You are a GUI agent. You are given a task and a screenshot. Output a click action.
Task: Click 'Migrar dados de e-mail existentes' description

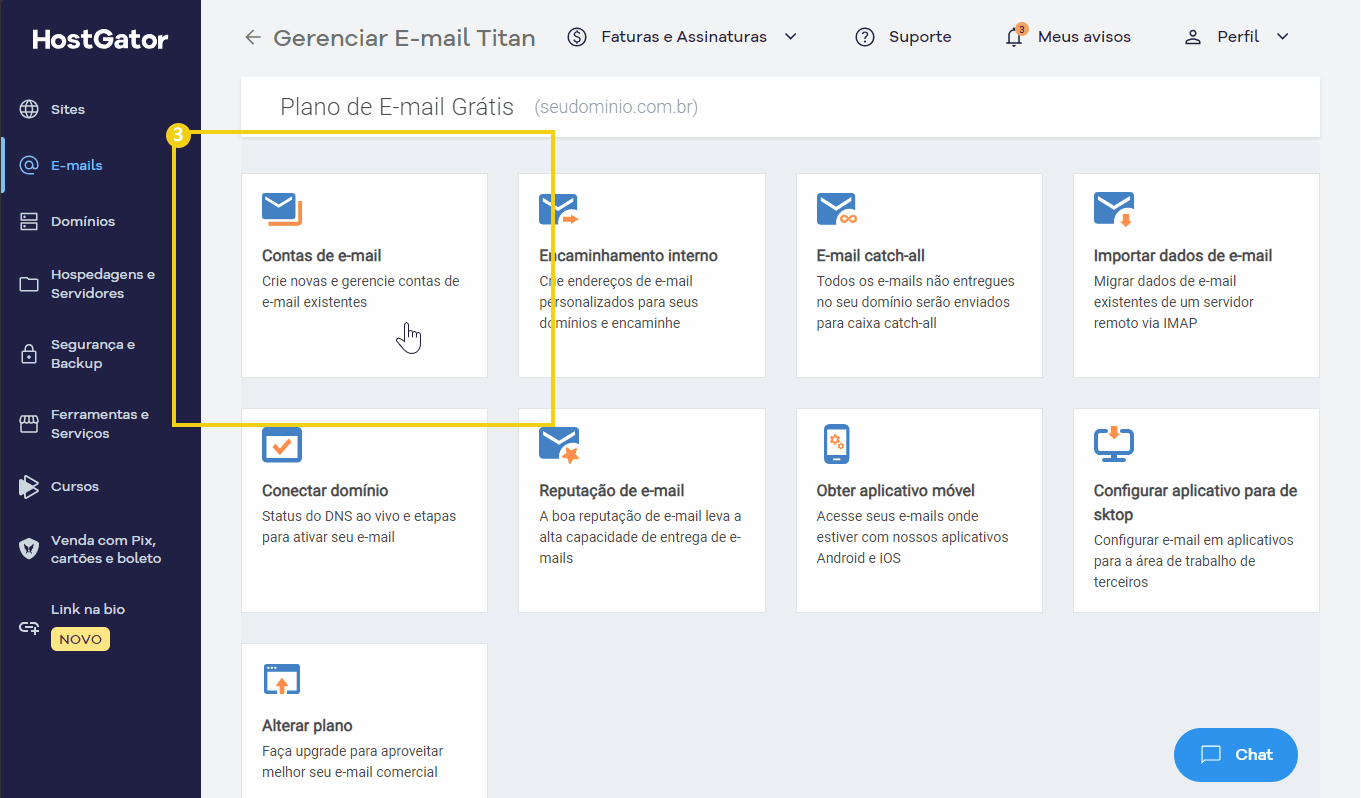tap(1174, 302)
